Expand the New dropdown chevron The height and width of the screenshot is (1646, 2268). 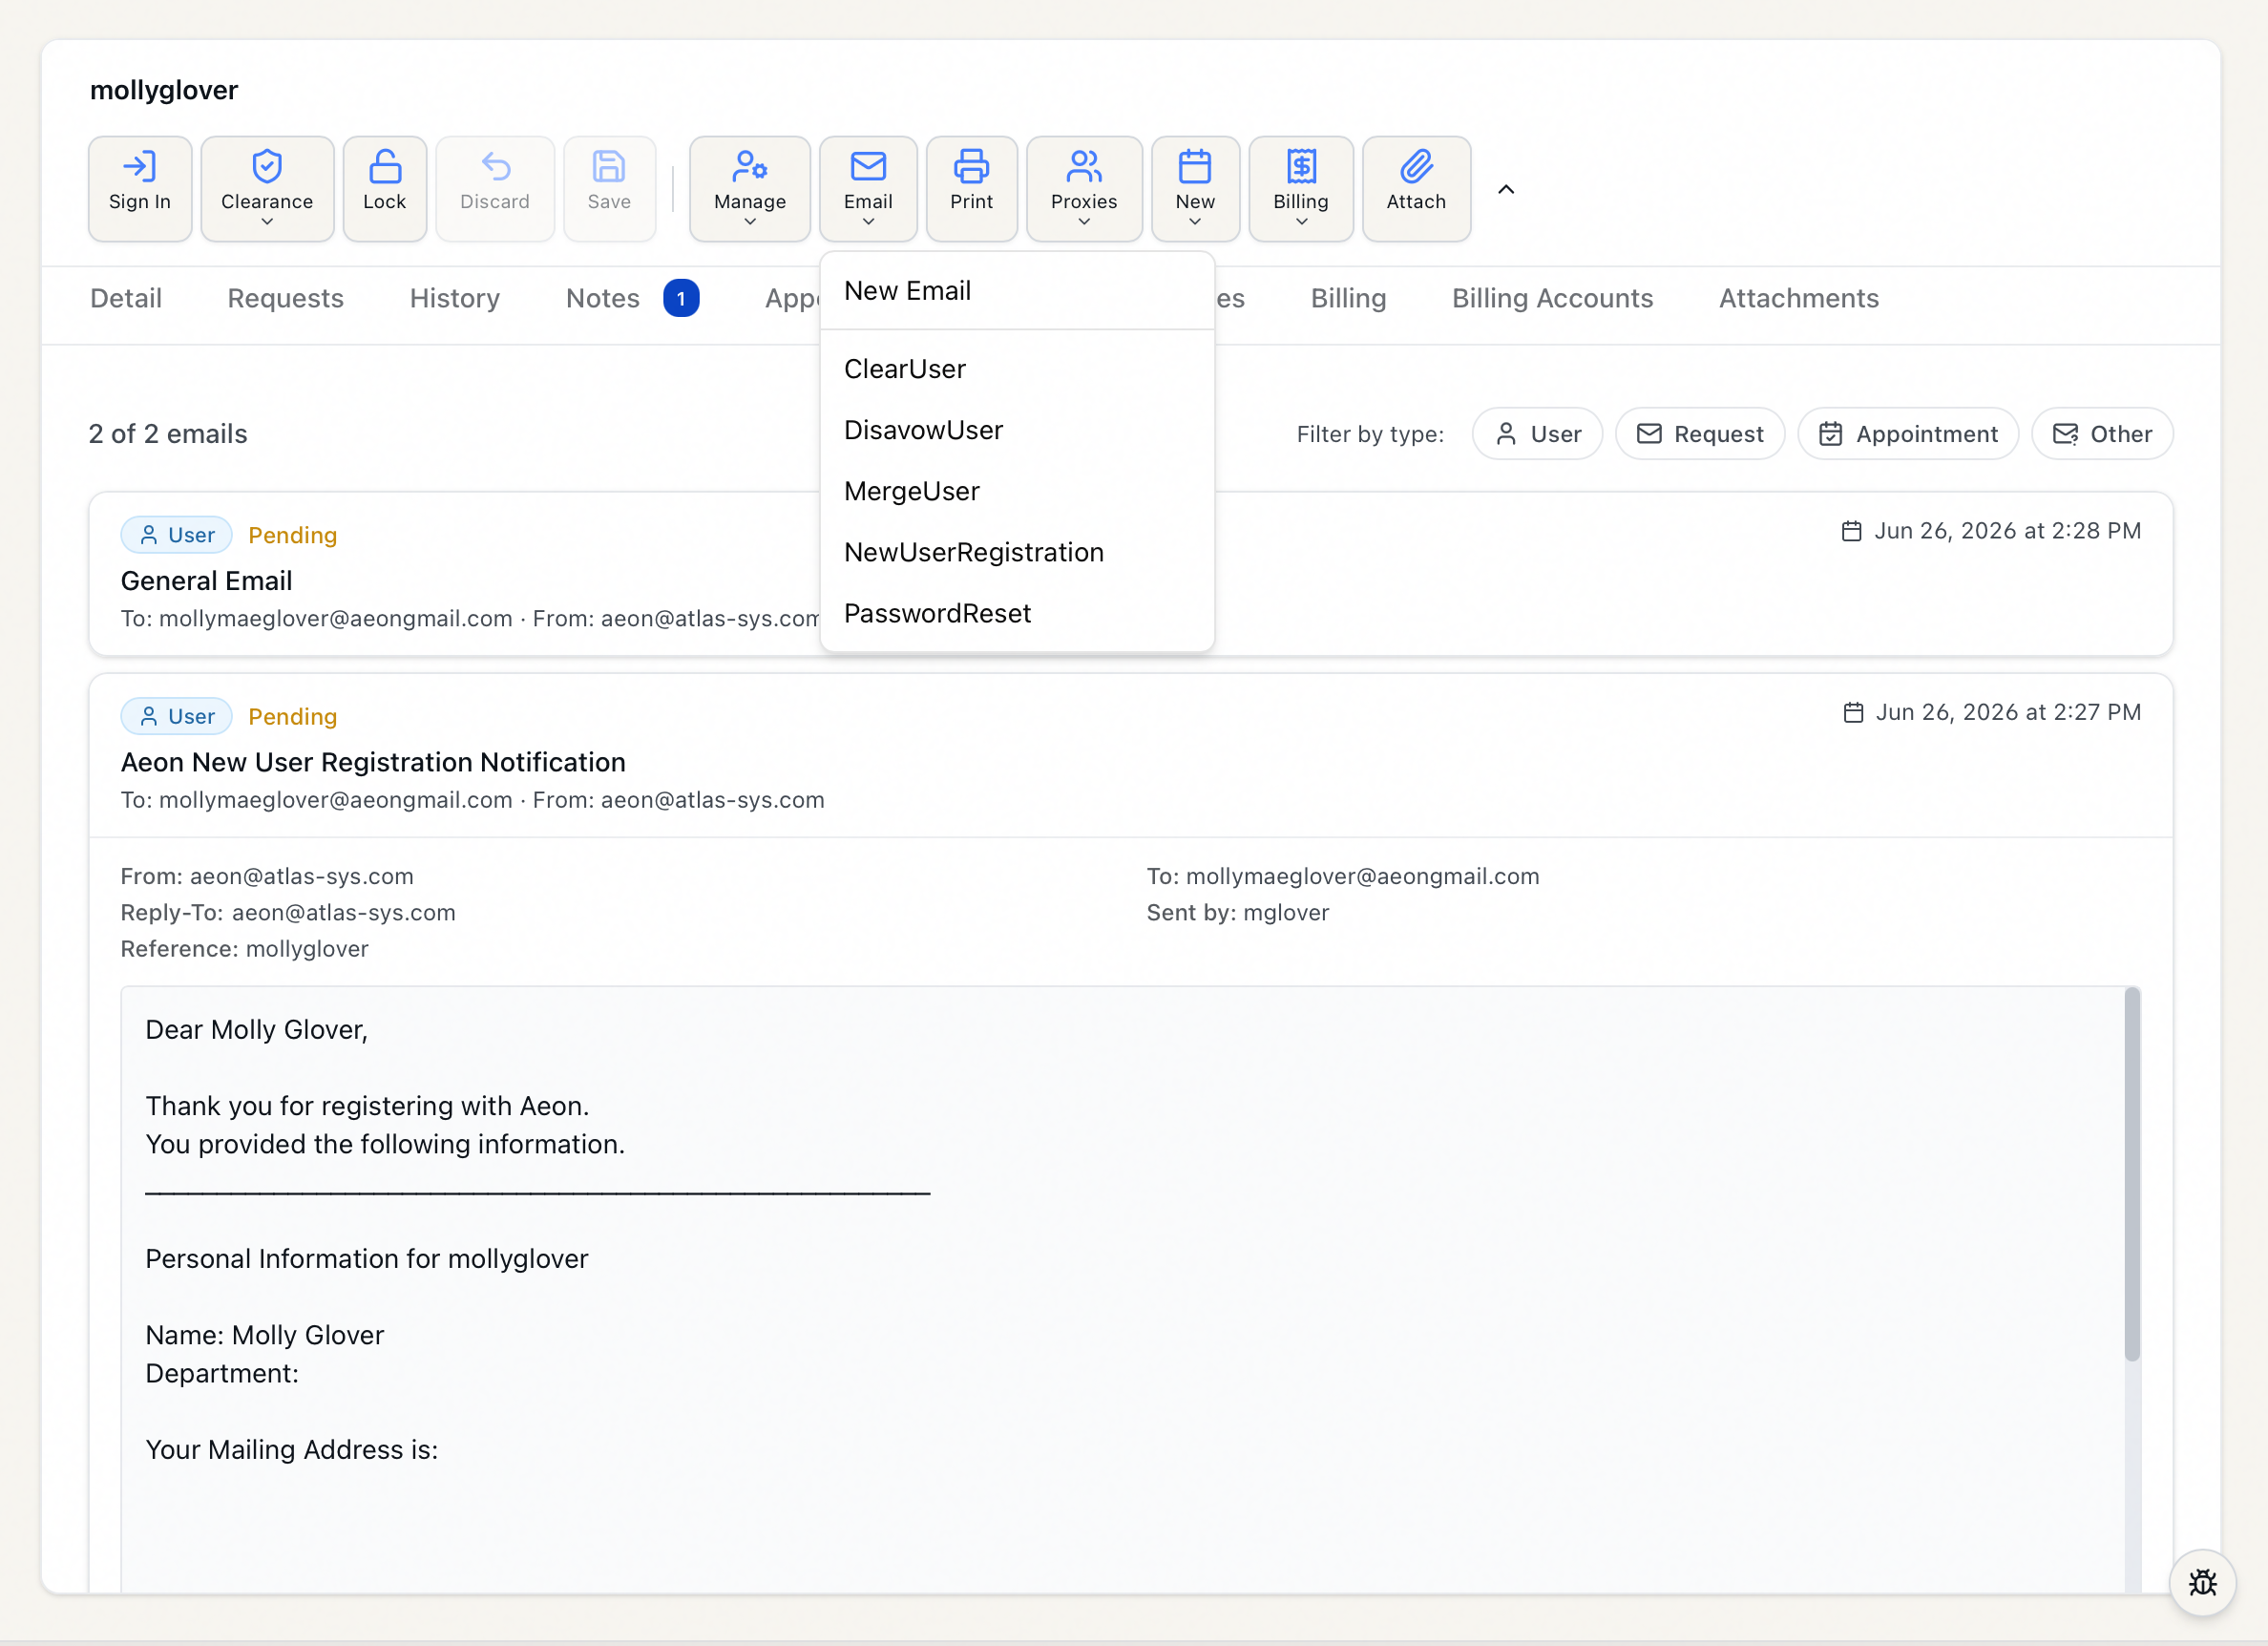[x=1195, y=222]
